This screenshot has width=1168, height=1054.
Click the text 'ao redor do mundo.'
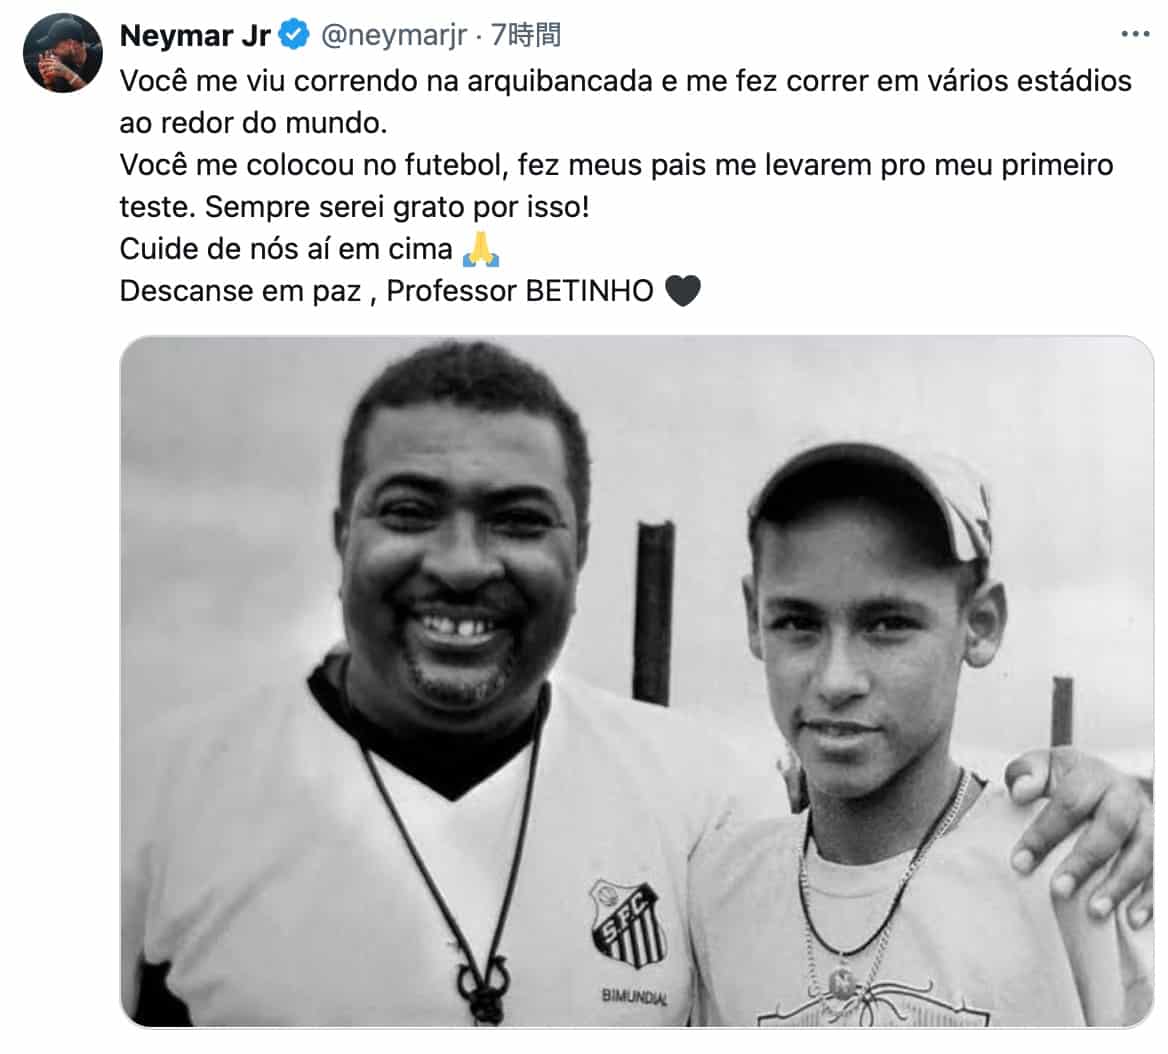coord(253,123)
